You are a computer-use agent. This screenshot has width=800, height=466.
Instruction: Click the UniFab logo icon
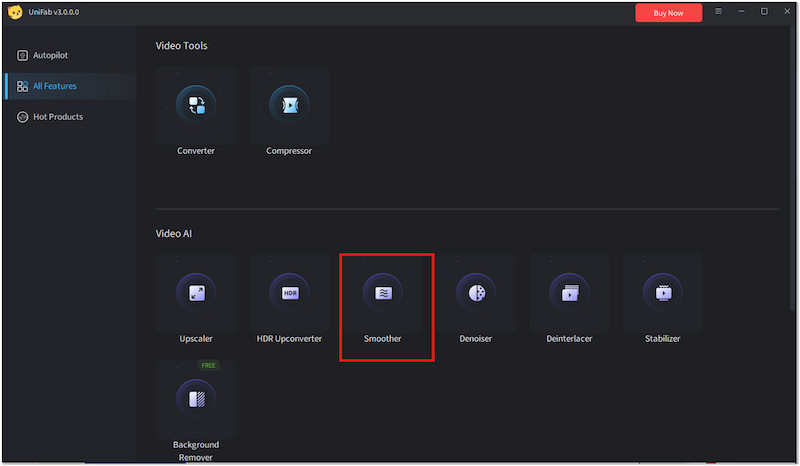click(x=15, y=12)
